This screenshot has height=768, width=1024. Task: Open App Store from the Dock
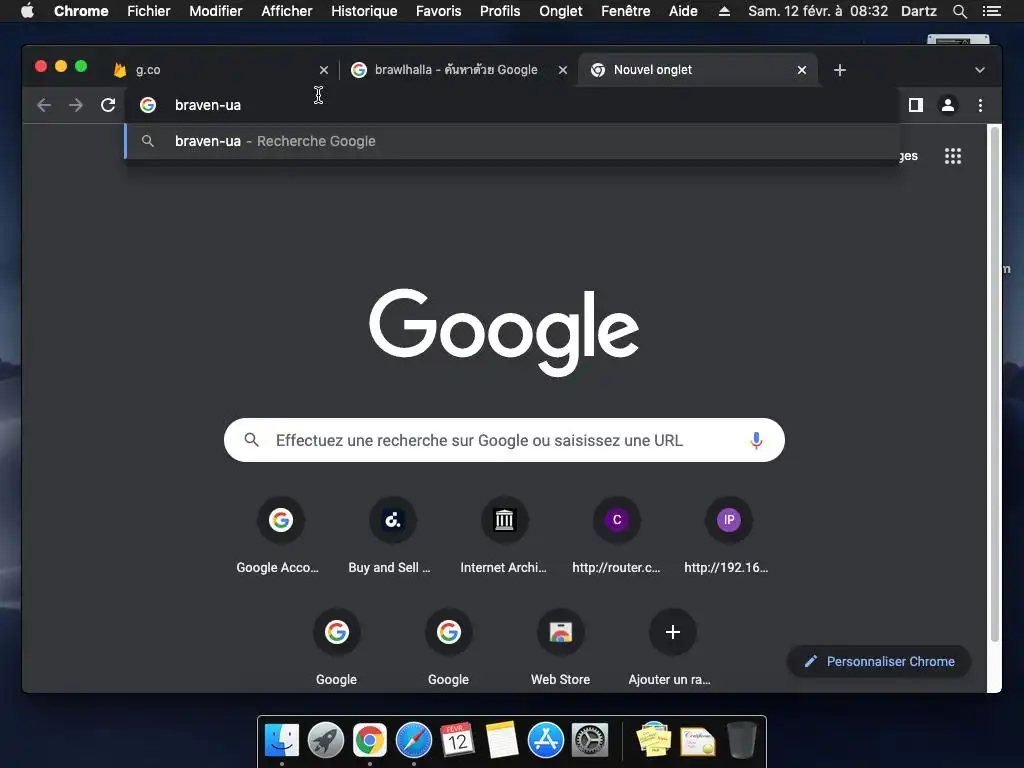(545, 741)
